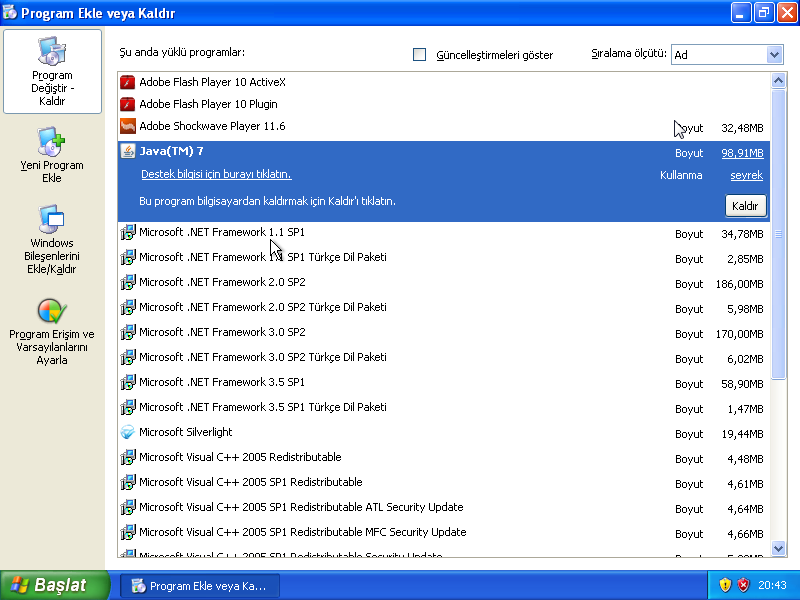800x600 pixels.
Task: Select Adobe Flash Player 10 Plugin entry
Action: pos(444,104)
